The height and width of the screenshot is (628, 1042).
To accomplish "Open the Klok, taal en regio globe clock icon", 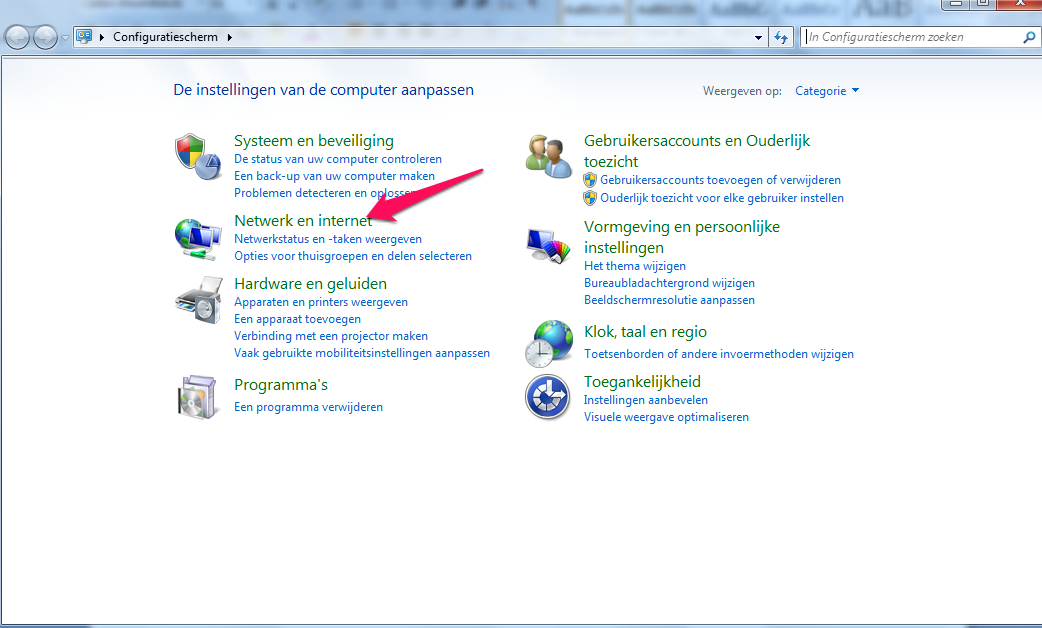I will point(548,344).
